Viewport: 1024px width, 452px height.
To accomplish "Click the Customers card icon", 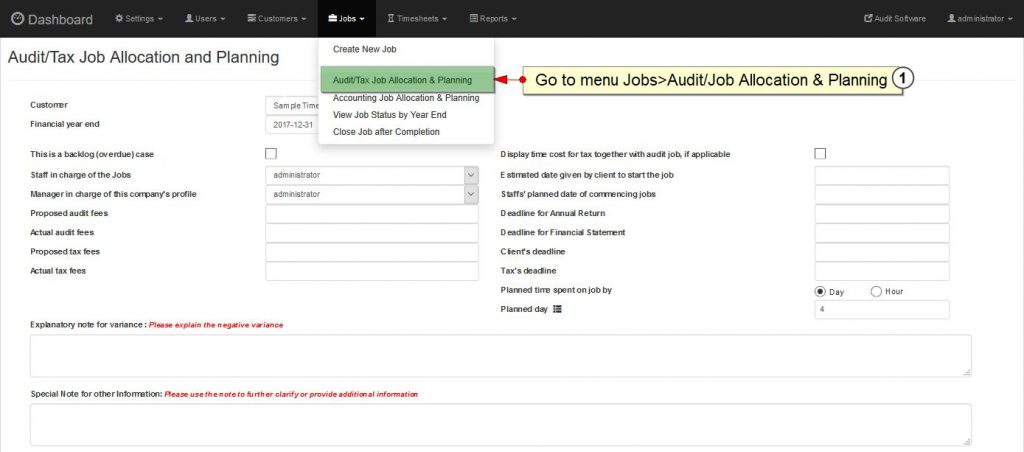I will [251, 19].
